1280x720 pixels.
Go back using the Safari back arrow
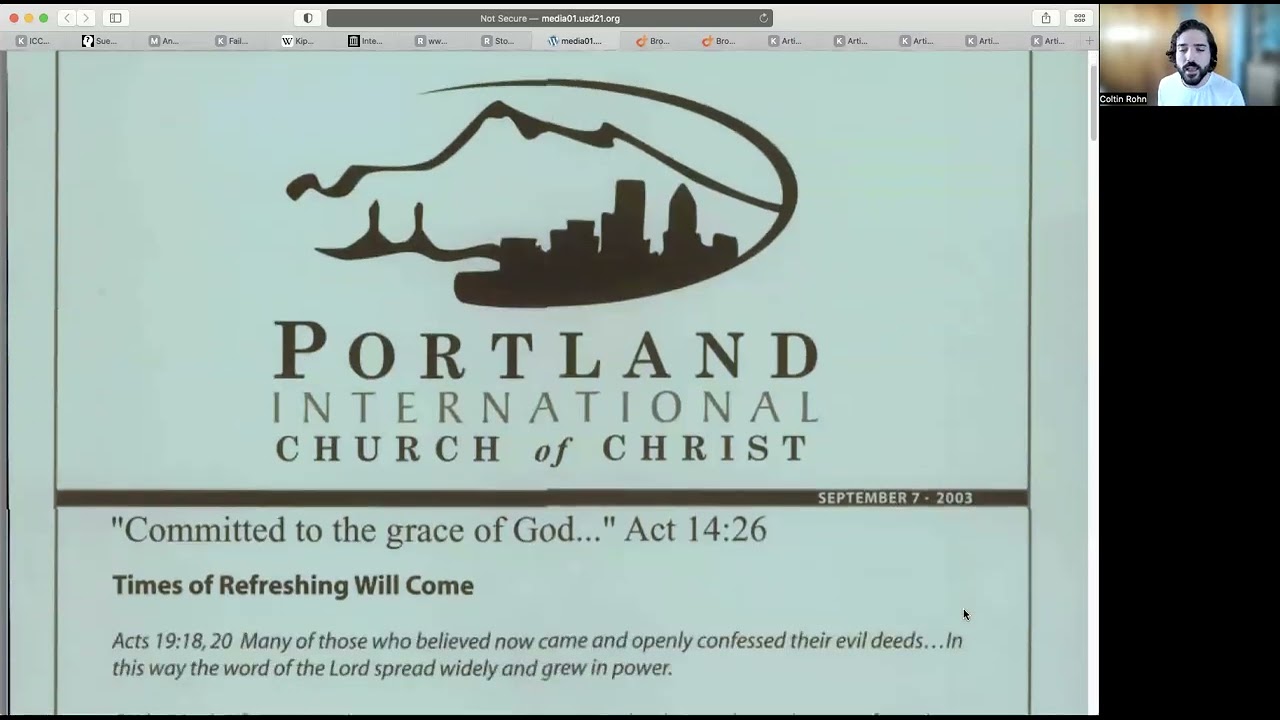[x=67, y=18]
